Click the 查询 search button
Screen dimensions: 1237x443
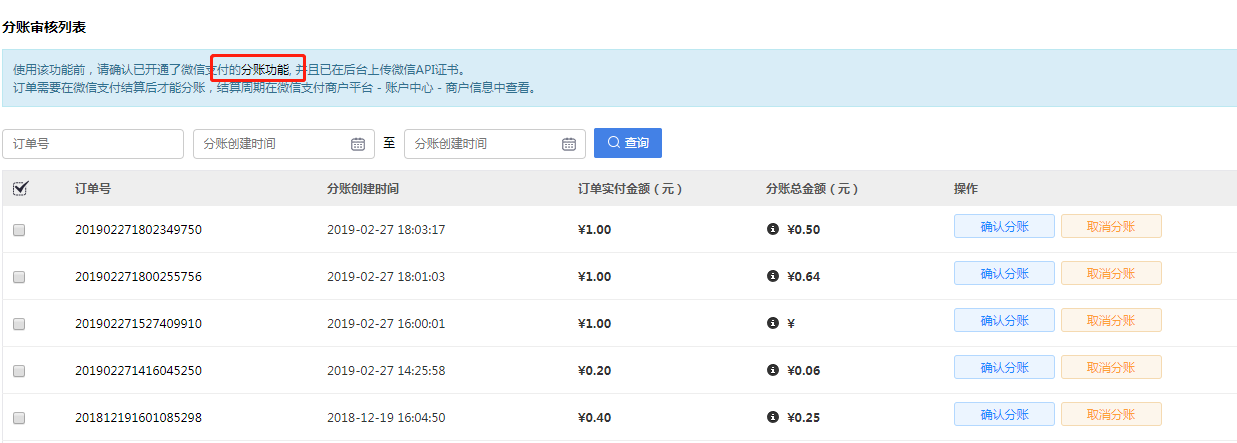click(x=627, y=143)
